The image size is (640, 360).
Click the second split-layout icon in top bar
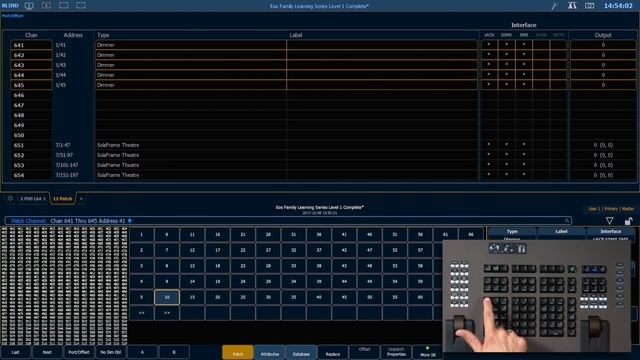click(x=47, y=6)
